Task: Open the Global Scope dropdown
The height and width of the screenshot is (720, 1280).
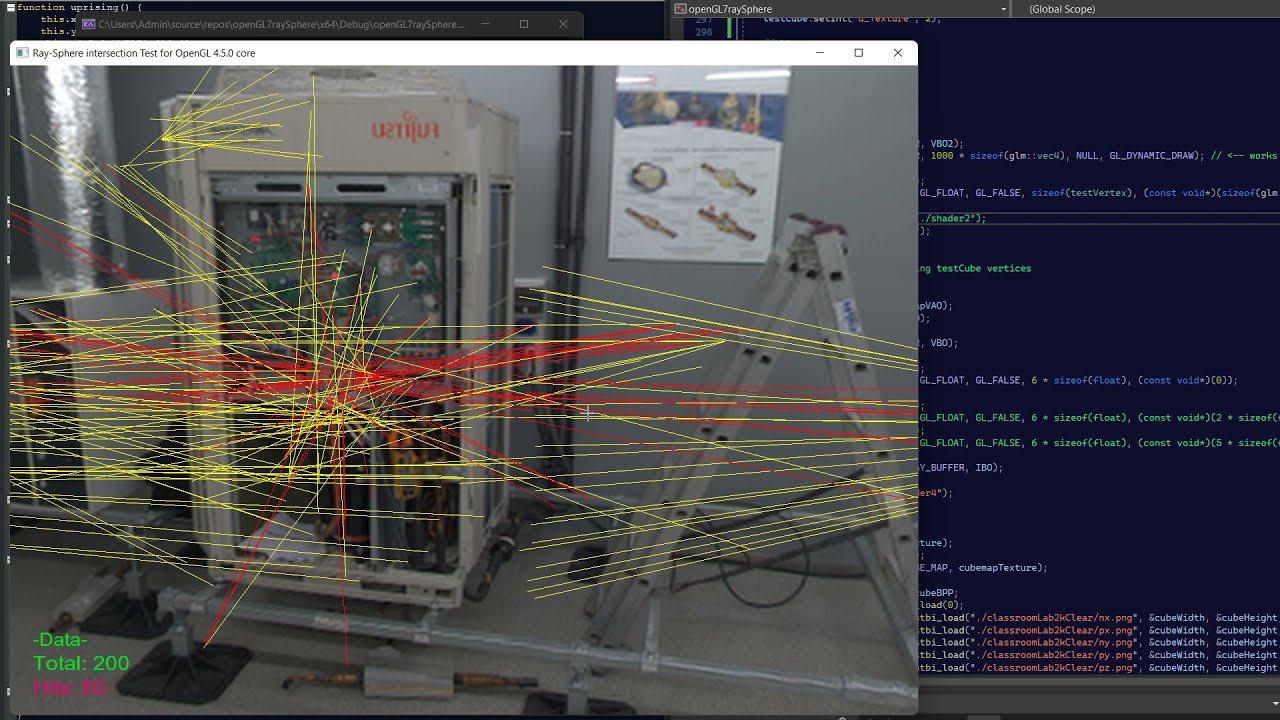Action: tap(1148, 9)
